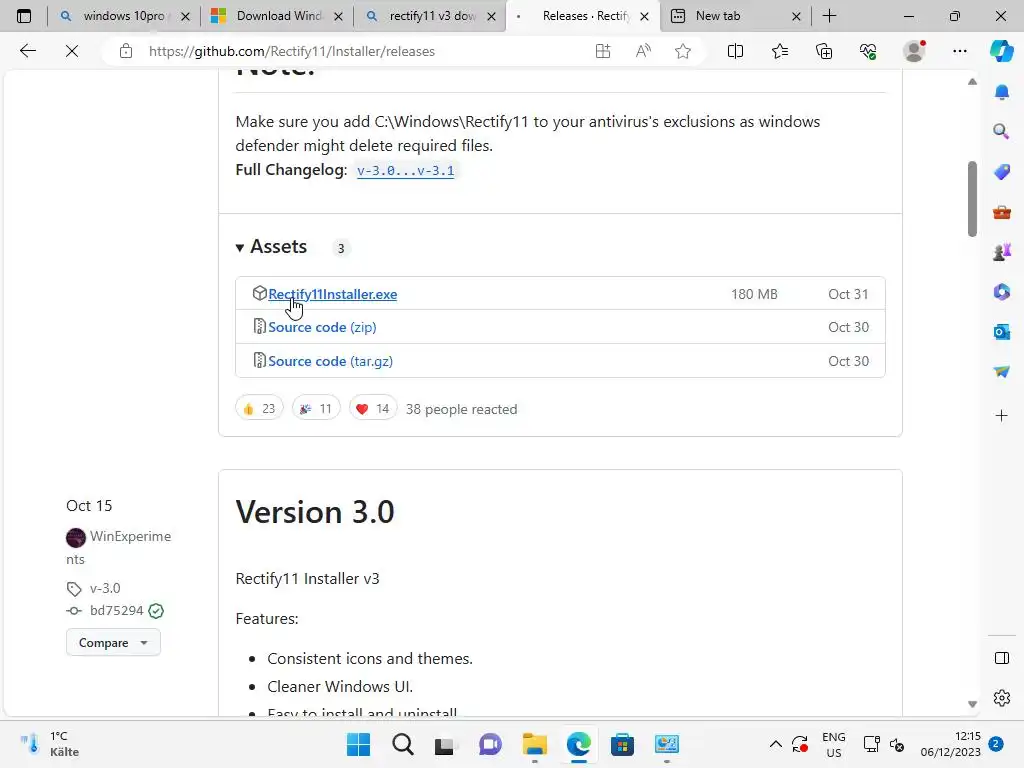The height and width of the screenshot is (768, 1024).
Task: Select the Version 3.0 heading text
Action: pos(315,512)
